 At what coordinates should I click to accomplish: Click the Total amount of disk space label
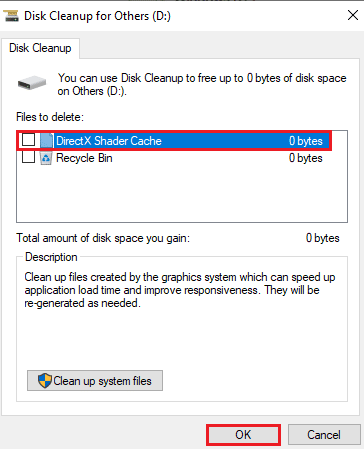click(103, 238)
